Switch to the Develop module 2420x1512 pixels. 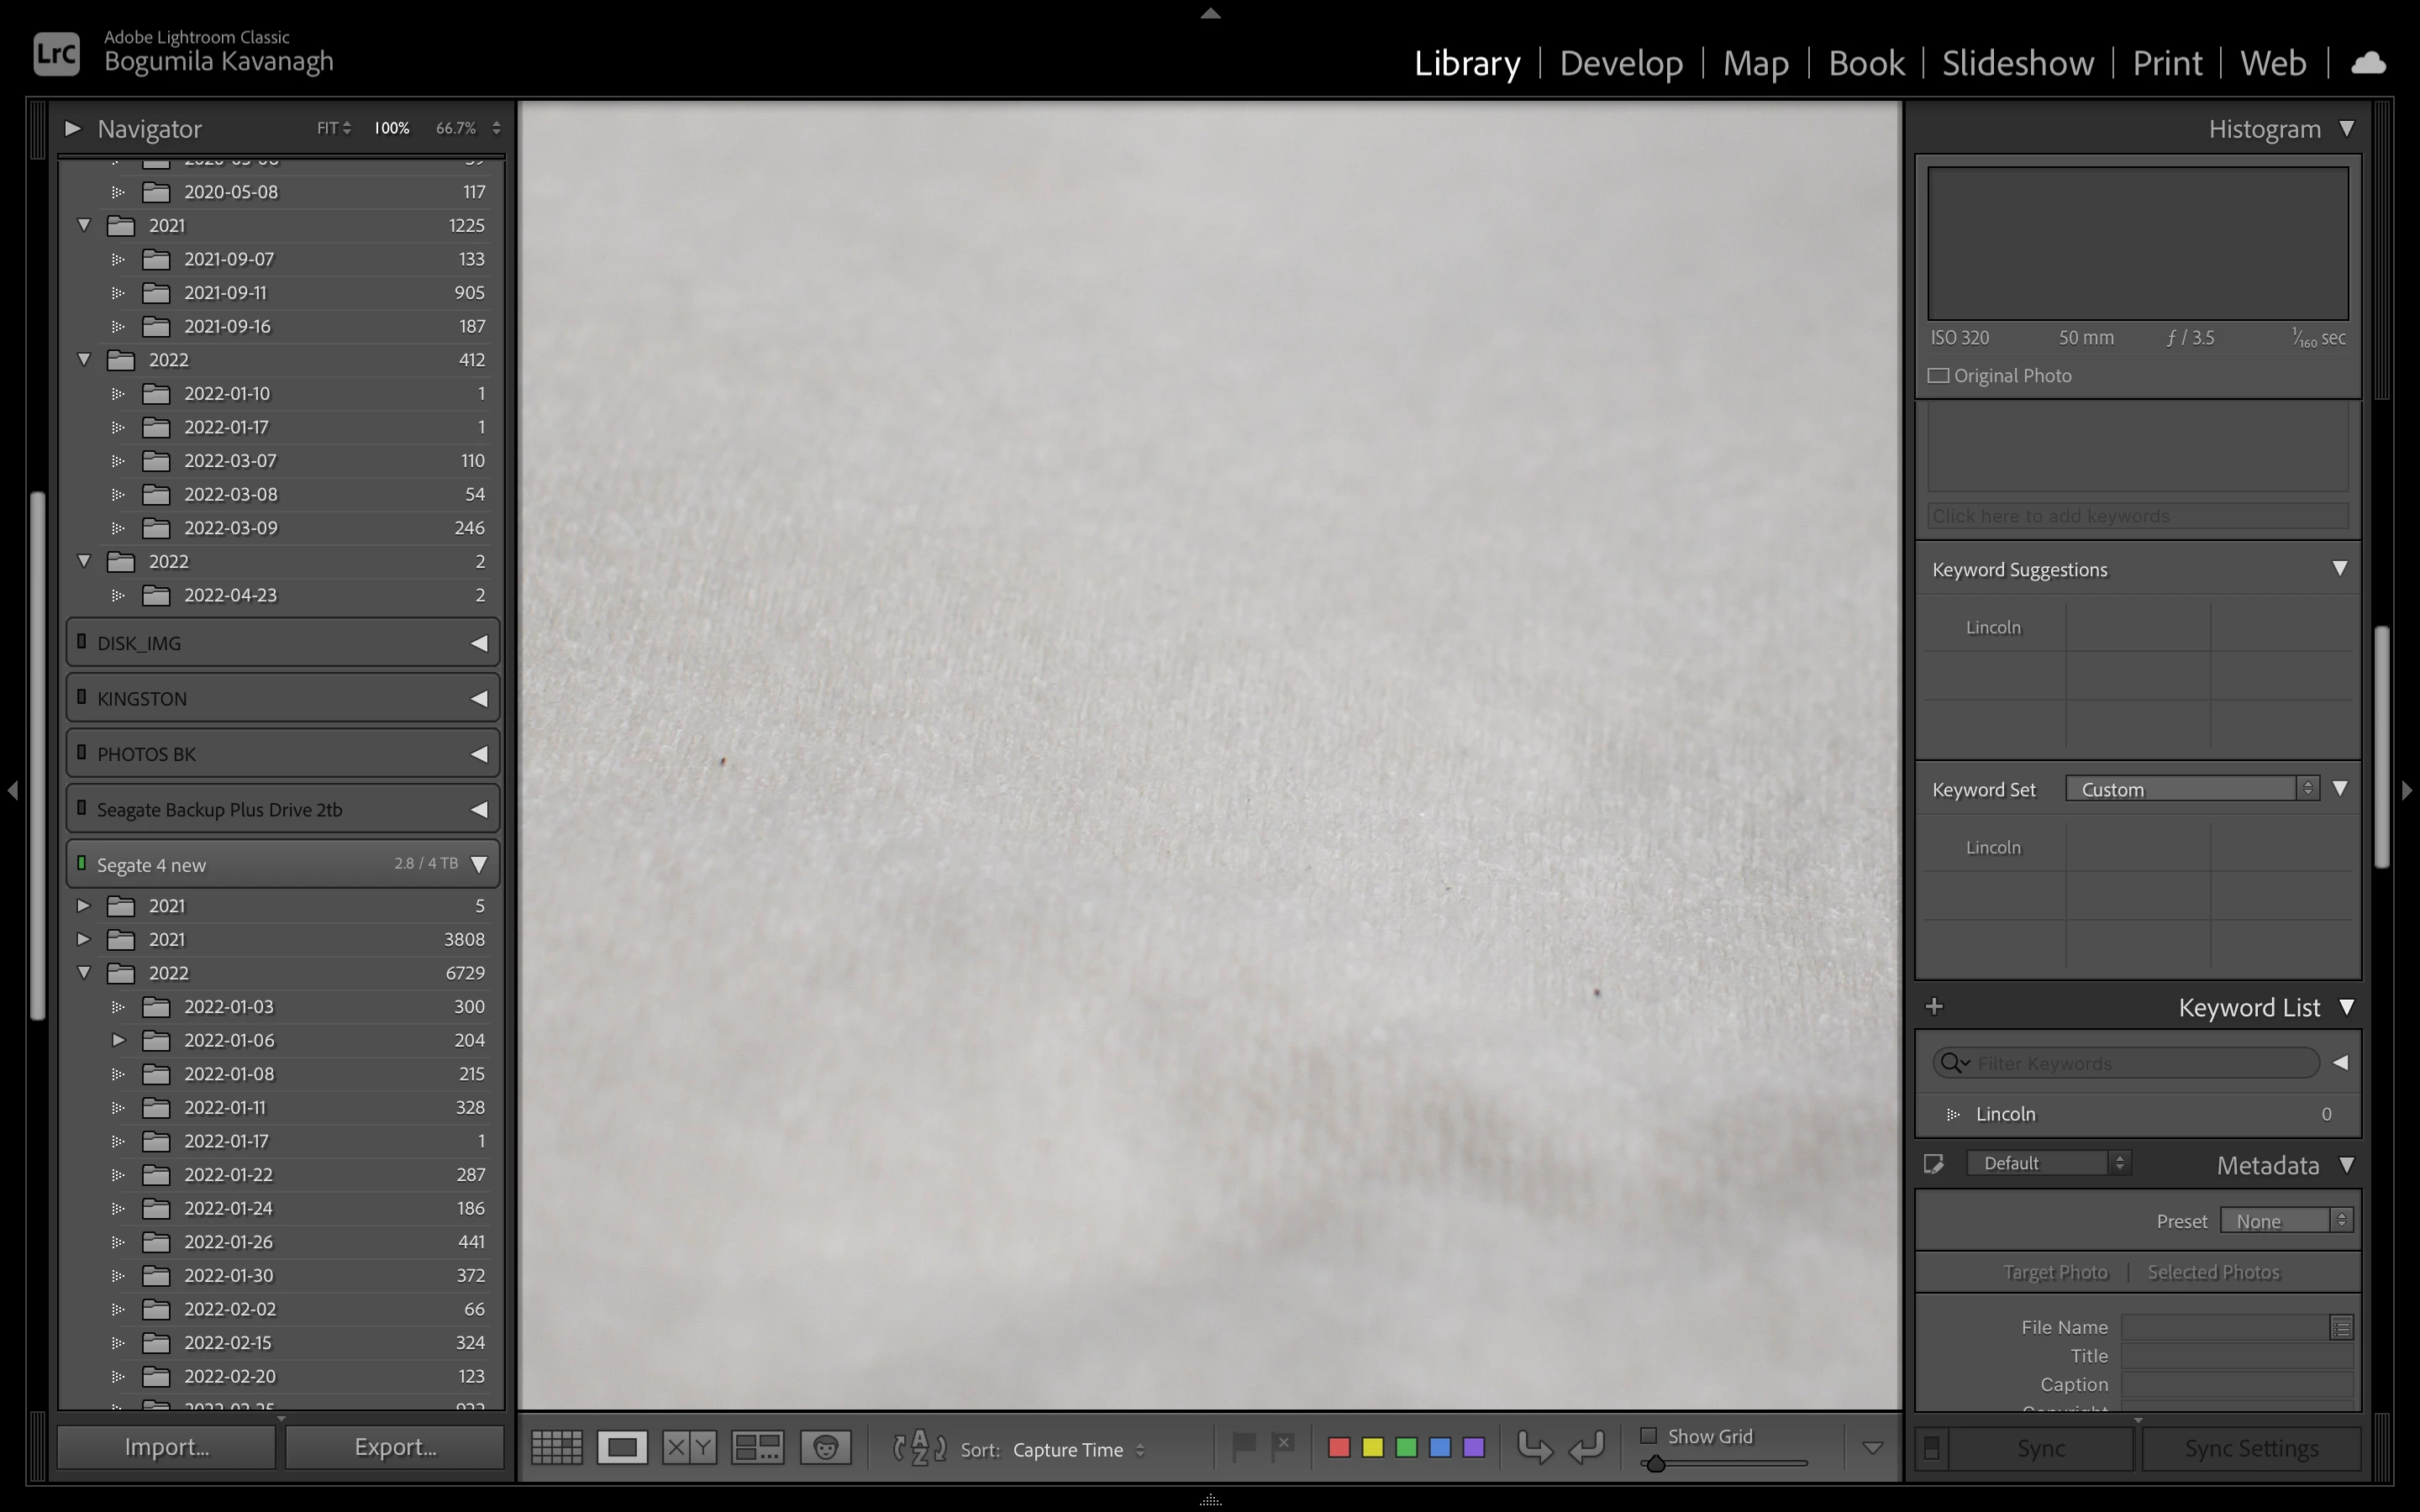(x=1620, y=63)
